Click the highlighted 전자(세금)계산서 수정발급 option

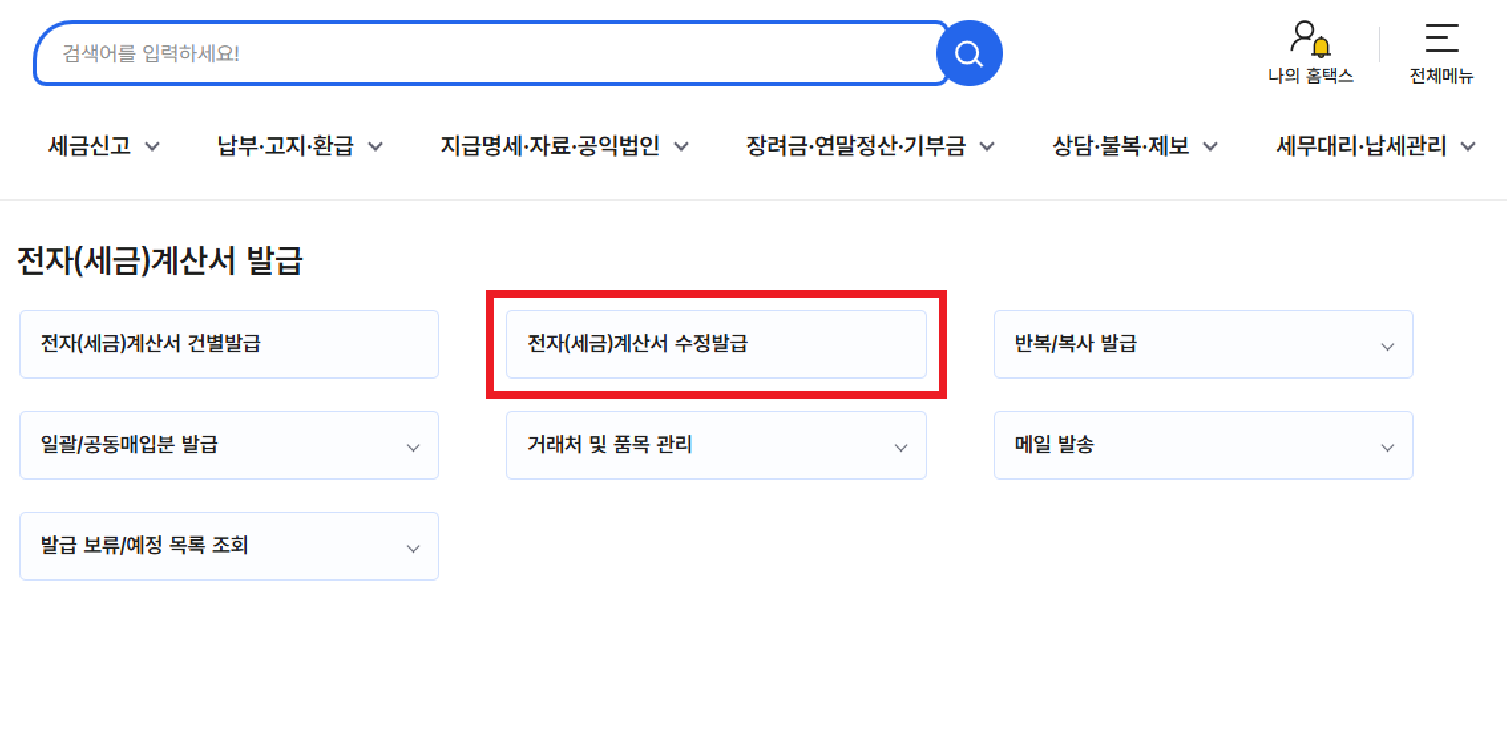[x=716, y=344]
